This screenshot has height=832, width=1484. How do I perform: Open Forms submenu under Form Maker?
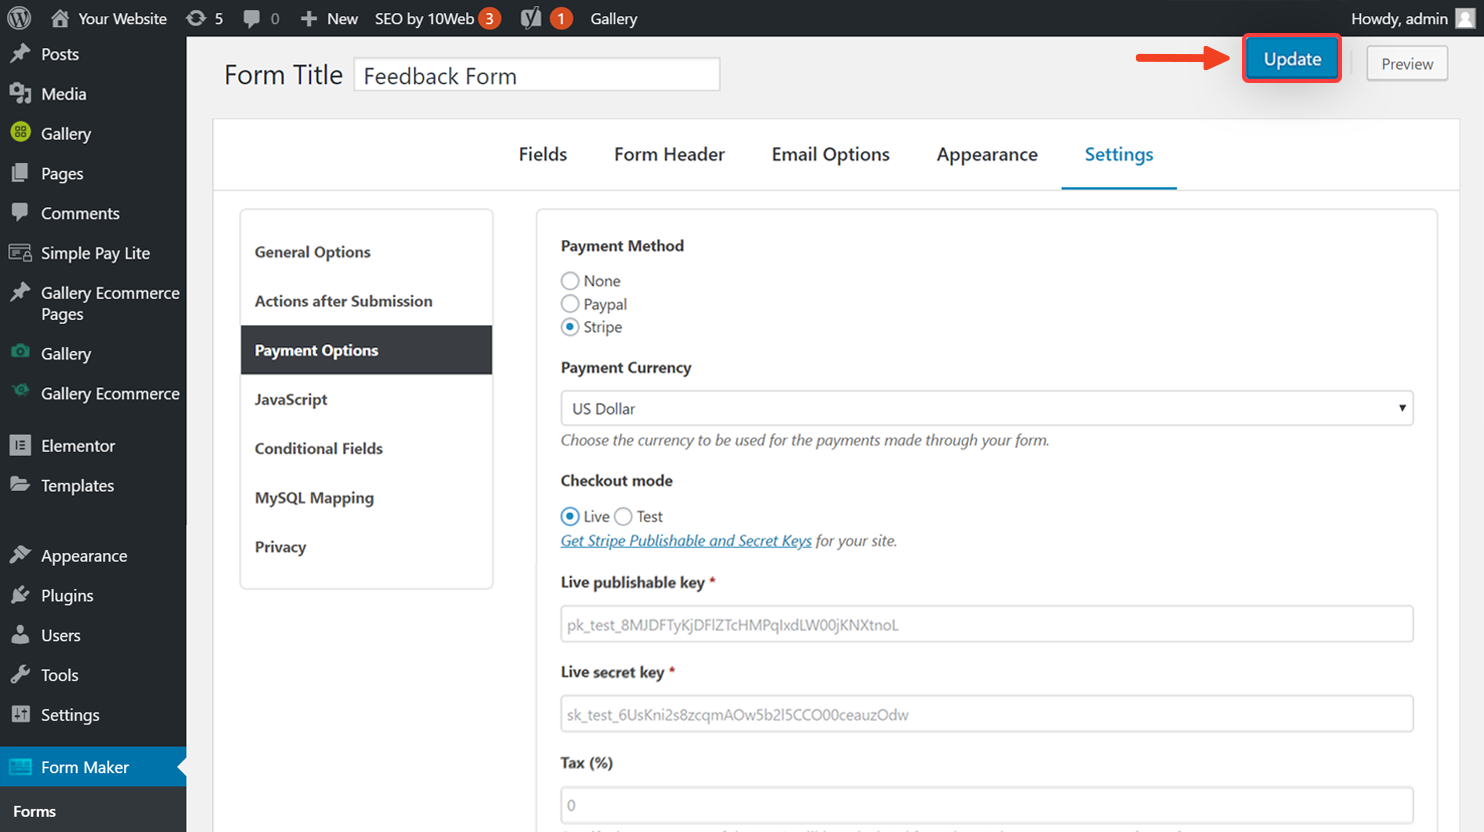point(34,811)
